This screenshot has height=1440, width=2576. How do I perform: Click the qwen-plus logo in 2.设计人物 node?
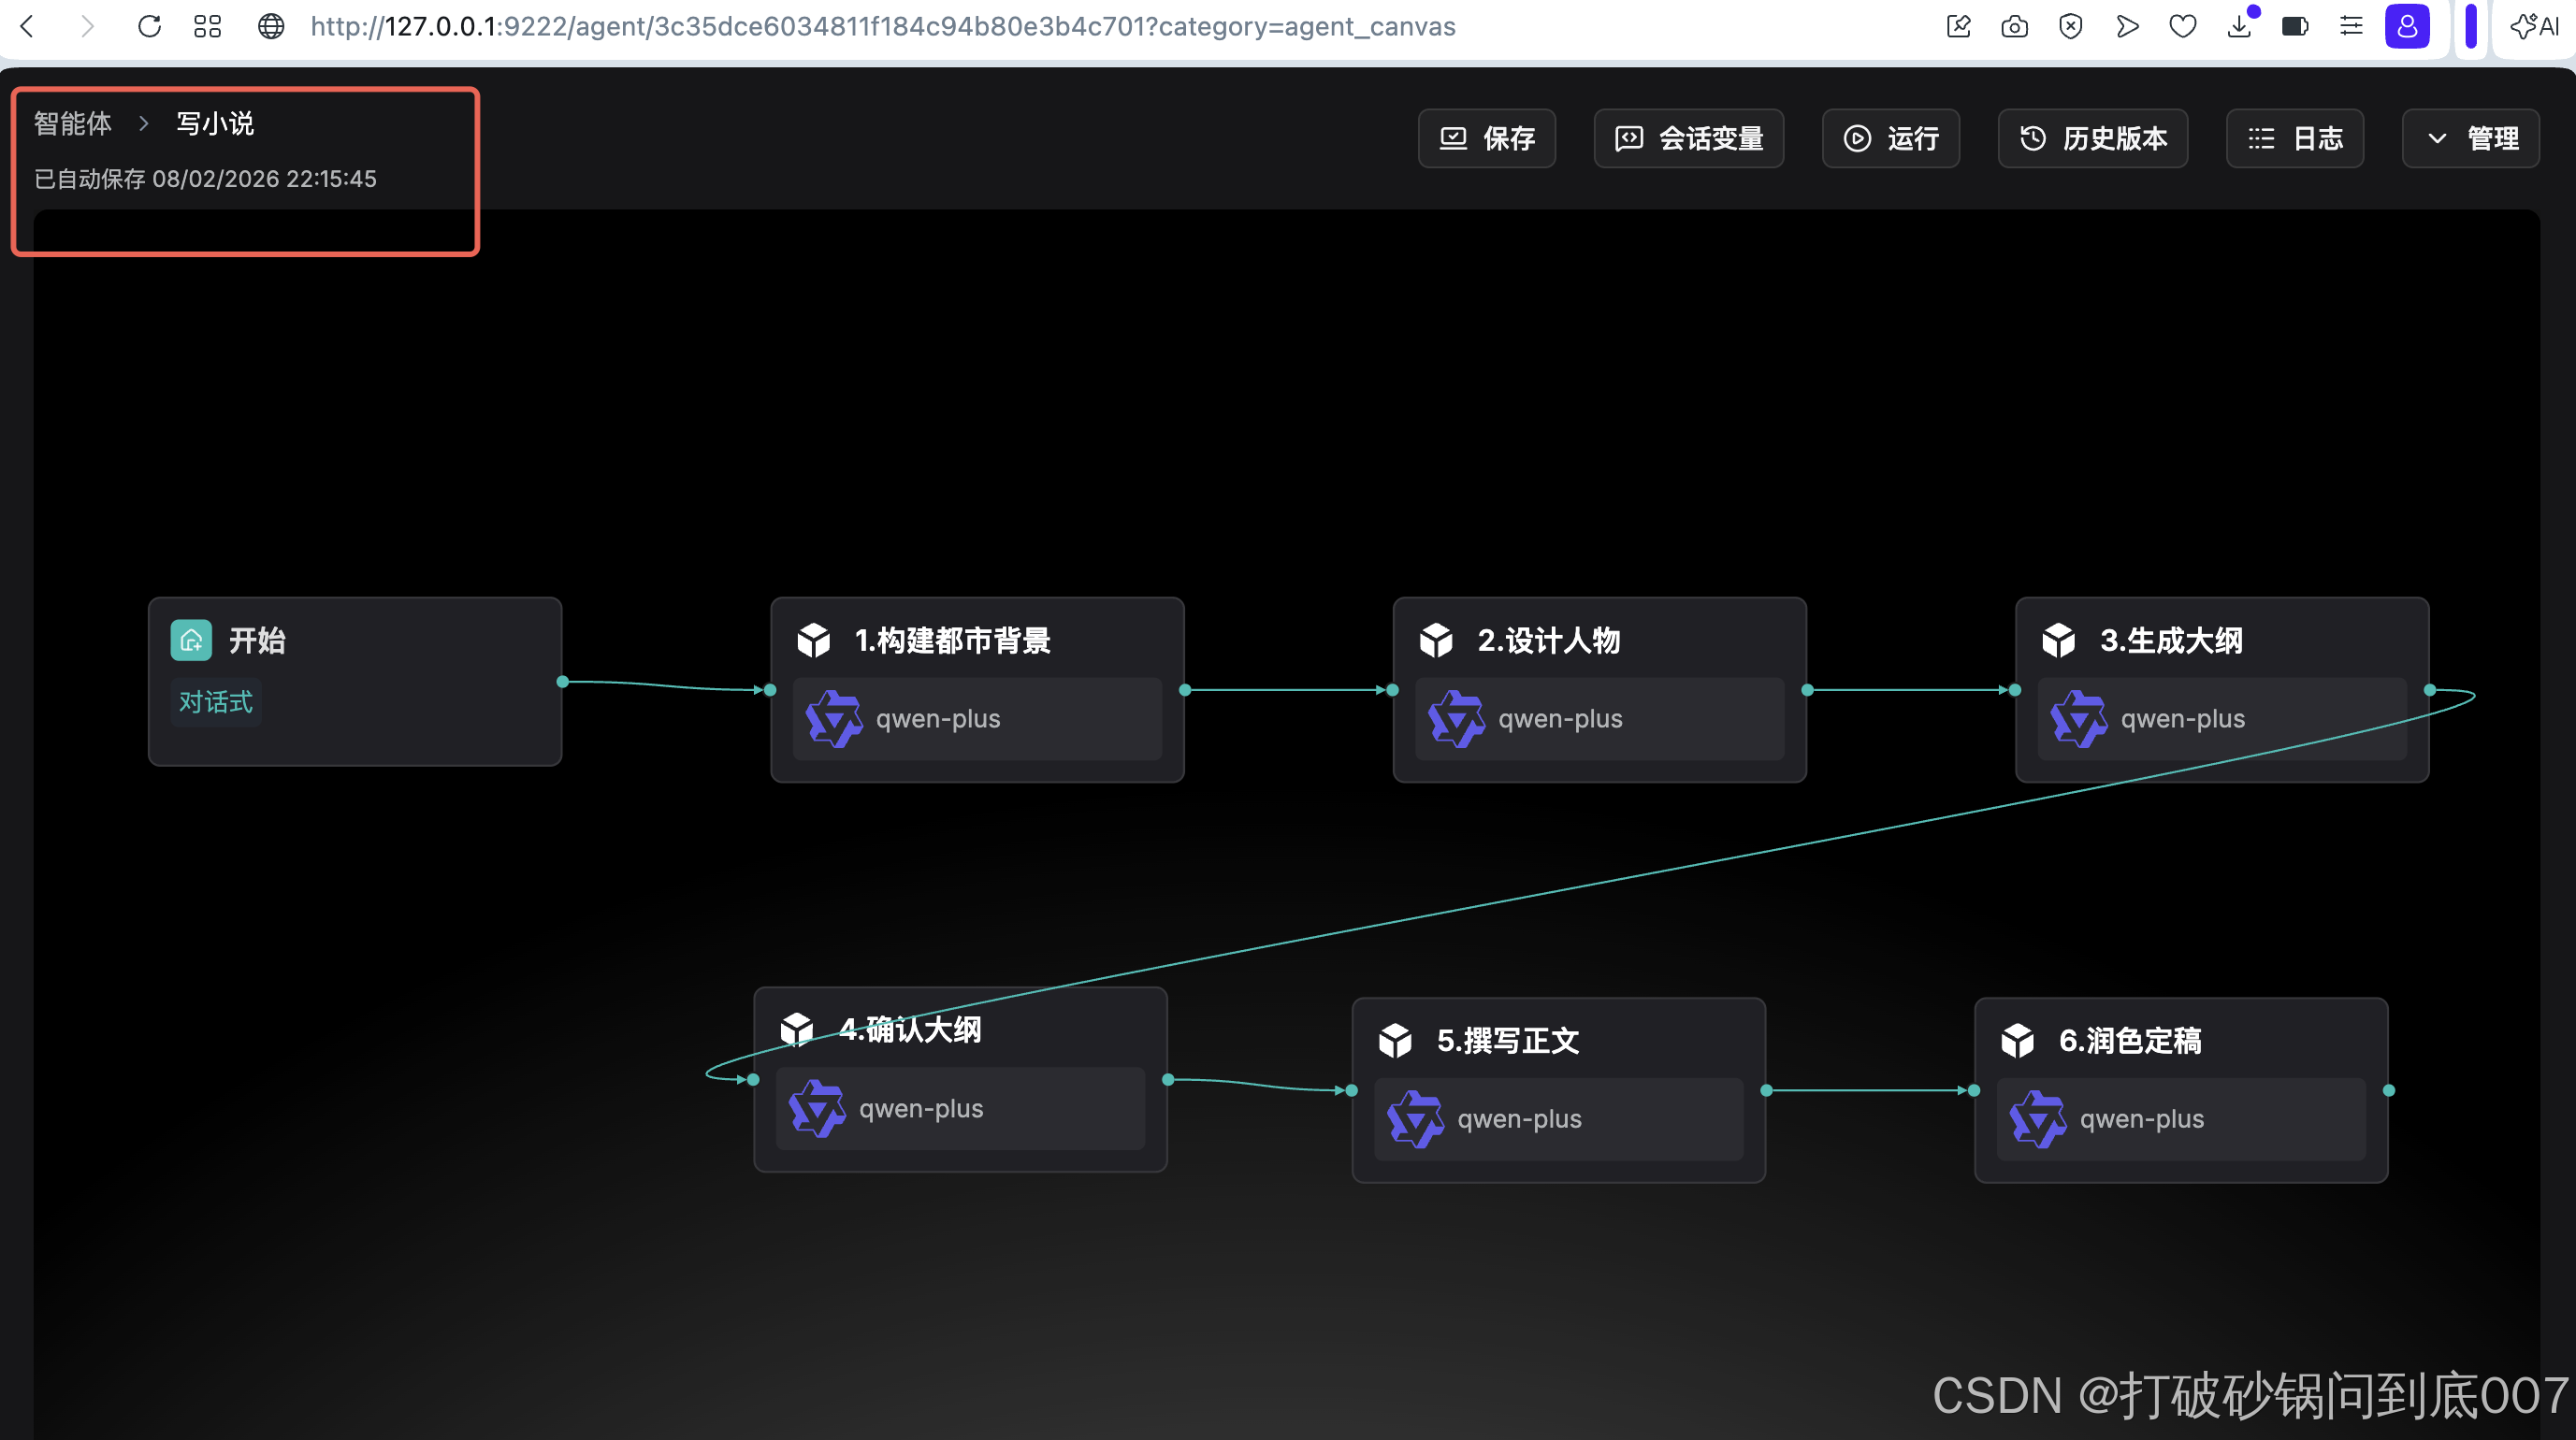click(x=1455, y=718)
